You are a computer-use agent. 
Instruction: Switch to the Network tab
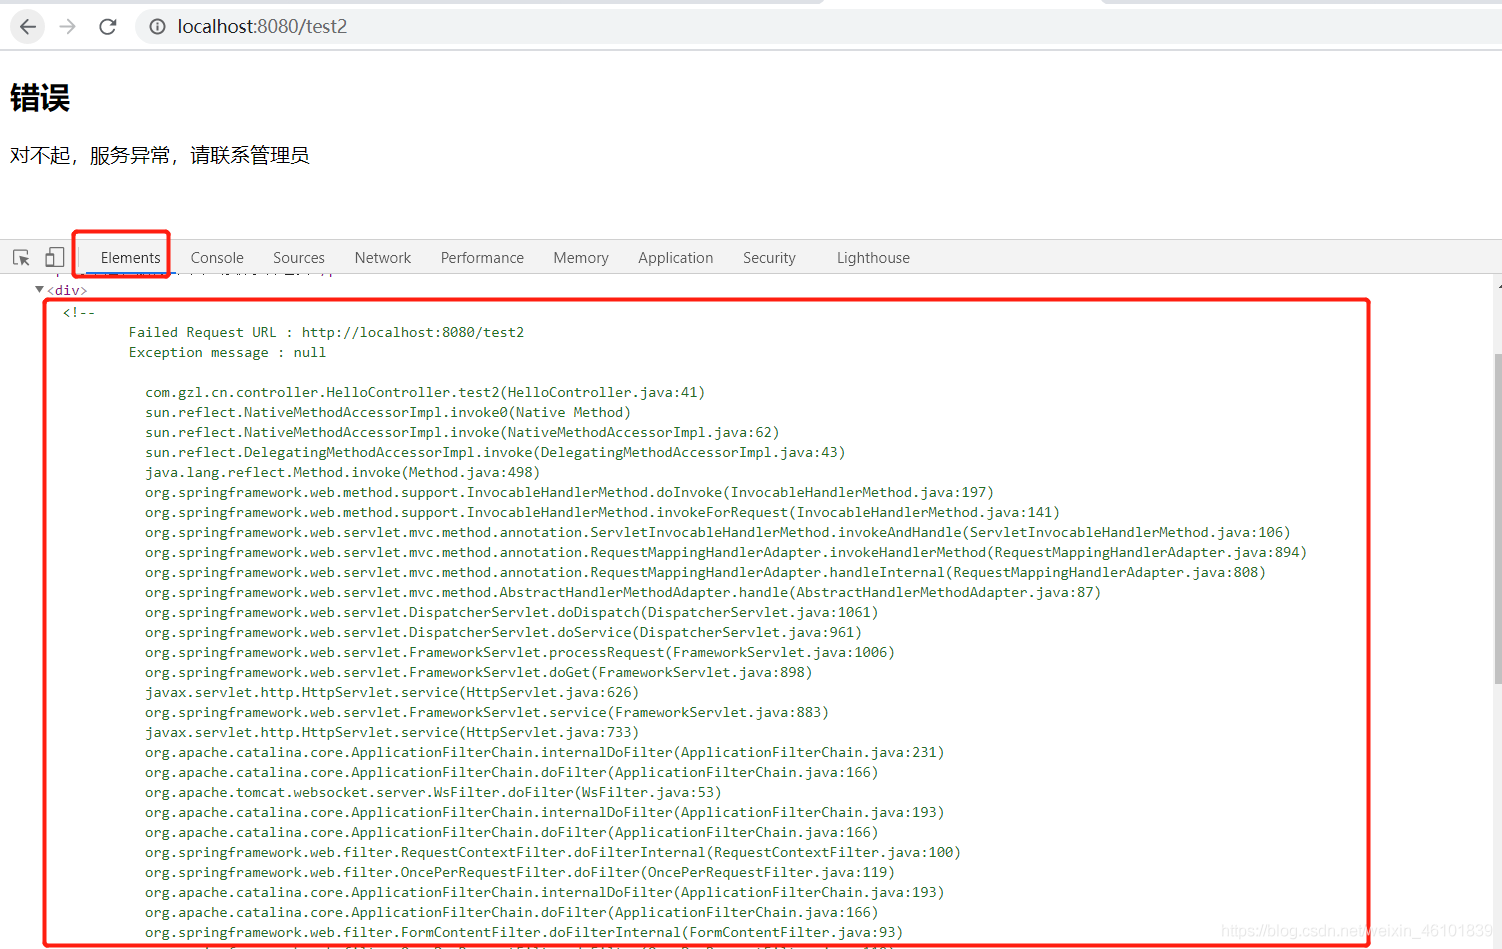(x=382, y=258)
